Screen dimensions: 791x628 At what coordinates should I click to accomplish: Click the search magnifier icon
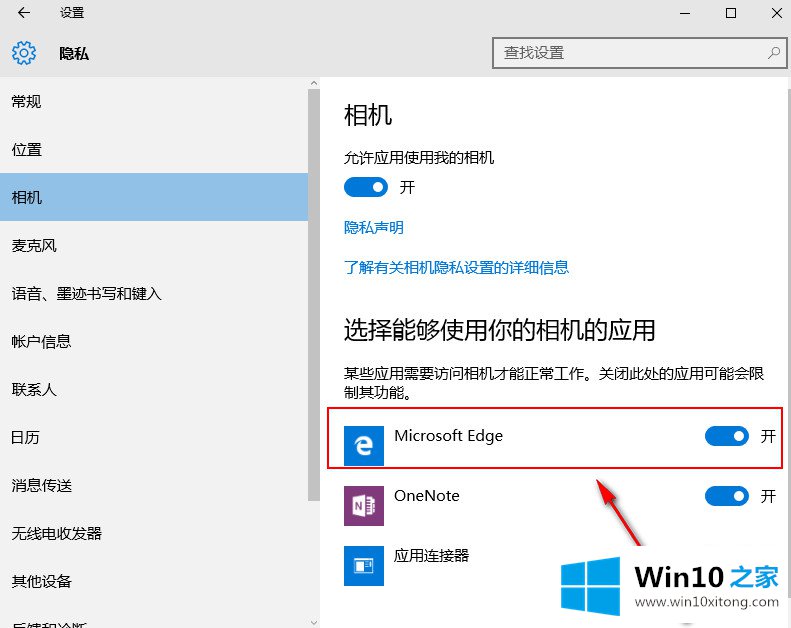pyautogui.click(x=774, y=52)
